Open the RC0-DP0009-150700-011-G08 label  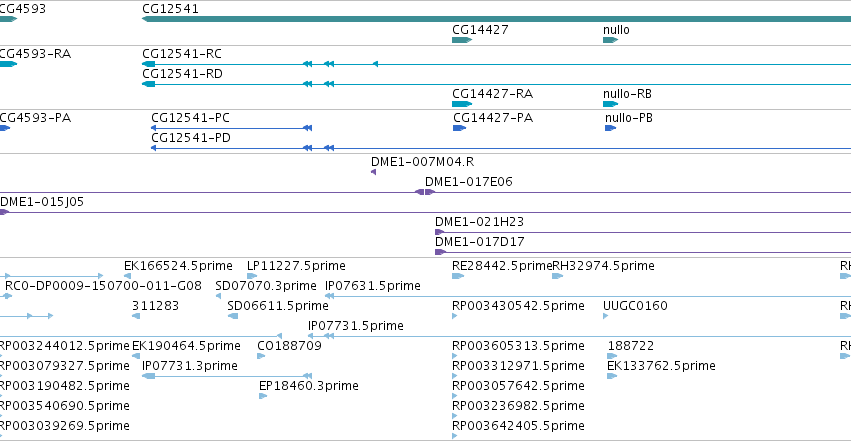[x=103, y=286]
